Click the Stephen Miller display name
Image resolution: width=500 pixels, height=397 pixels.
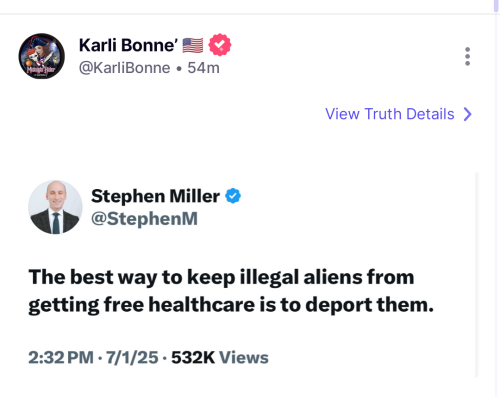[155, 196]
